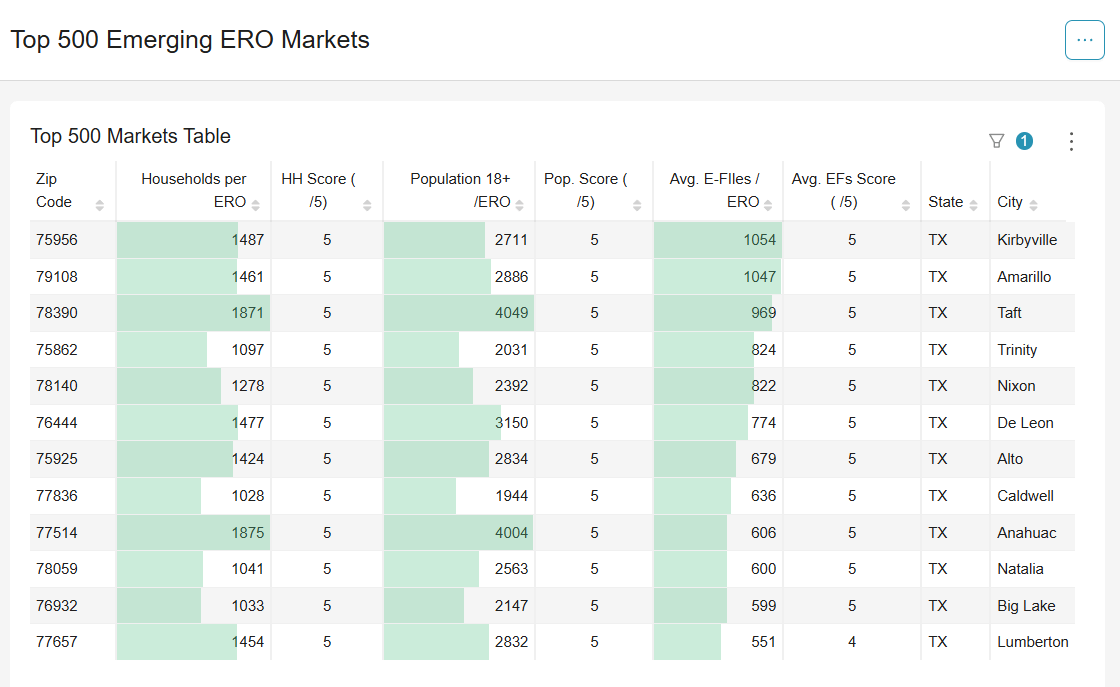Select zip code 75925 cell
Screen dimensions: 1120x687
coord(72,458)
